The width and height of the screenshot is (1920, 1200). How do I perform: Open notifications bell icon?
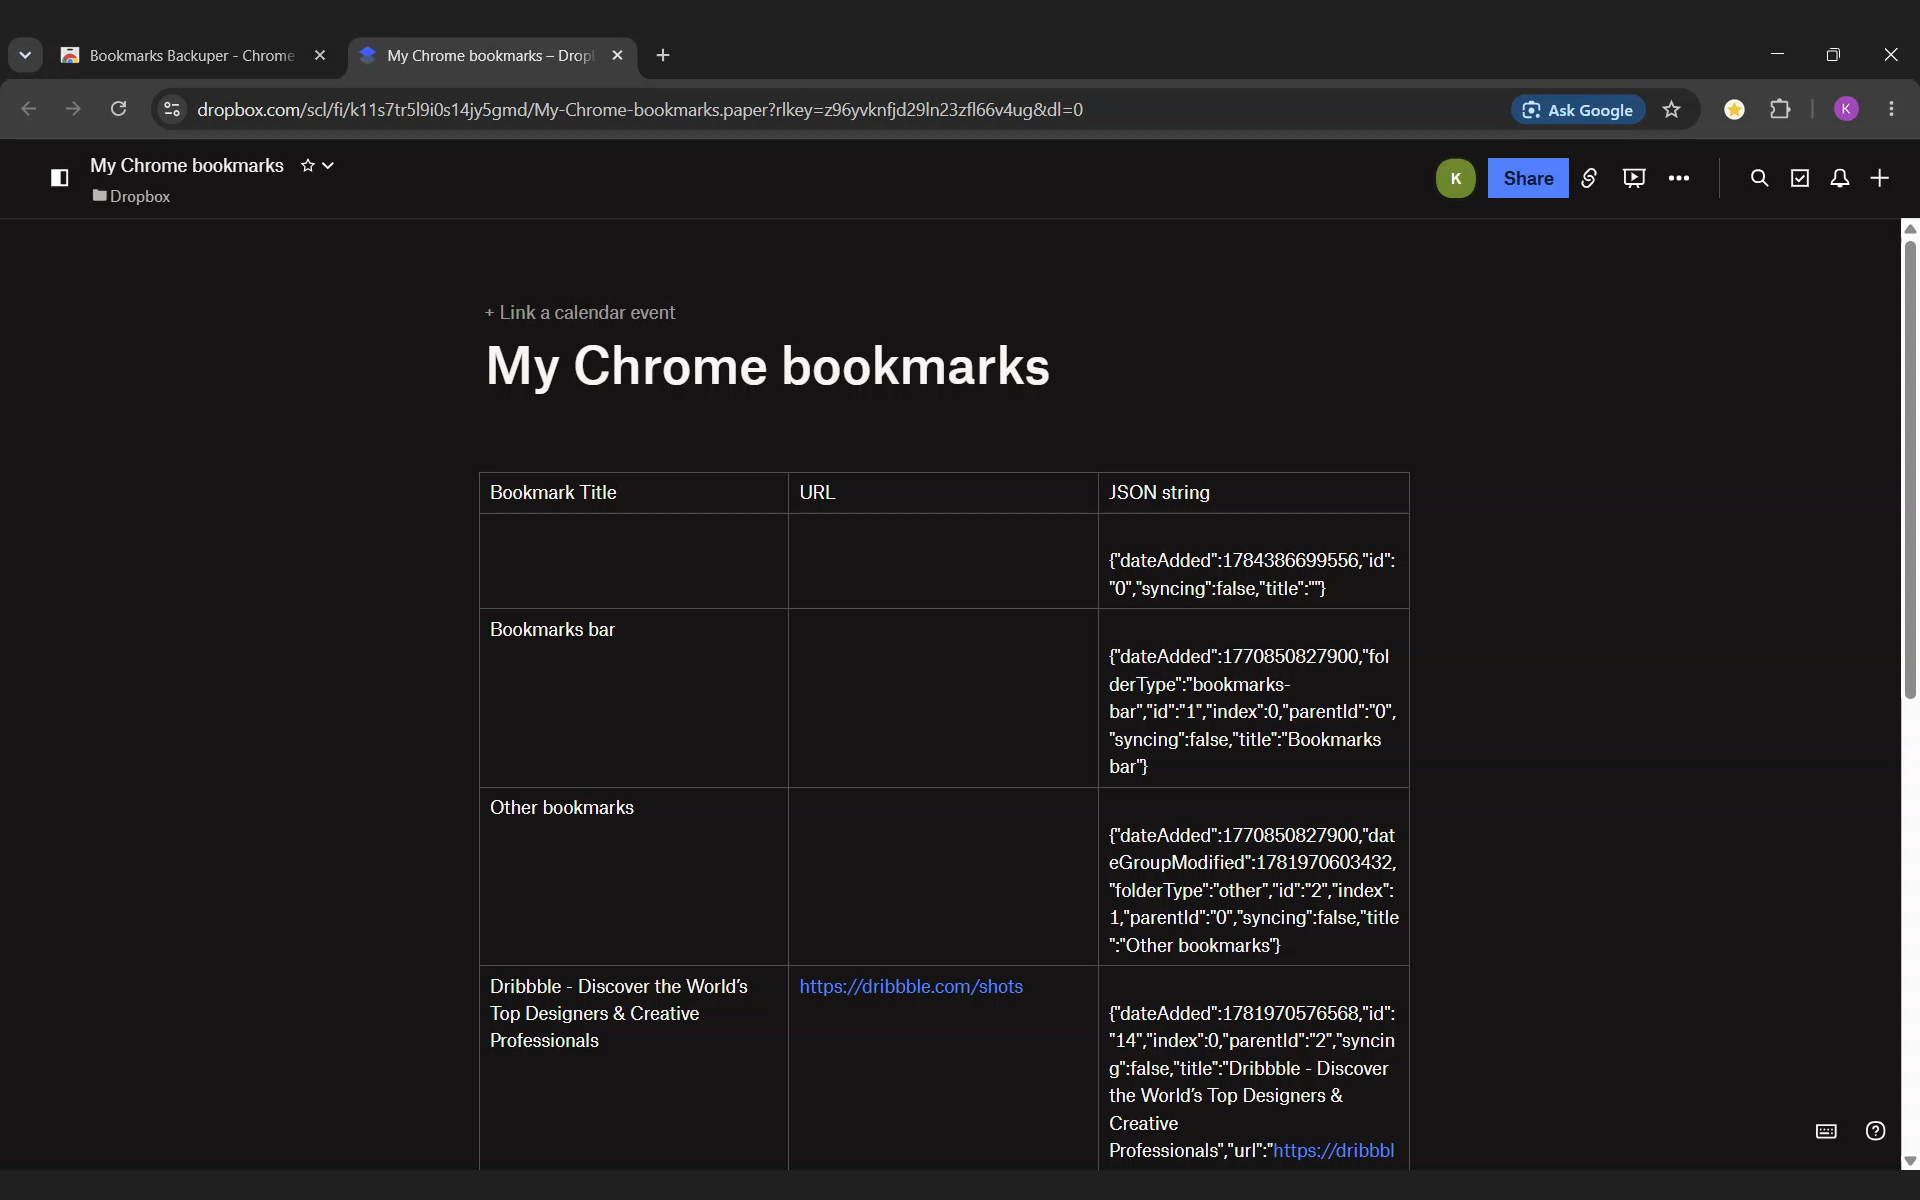point(1840,178)
